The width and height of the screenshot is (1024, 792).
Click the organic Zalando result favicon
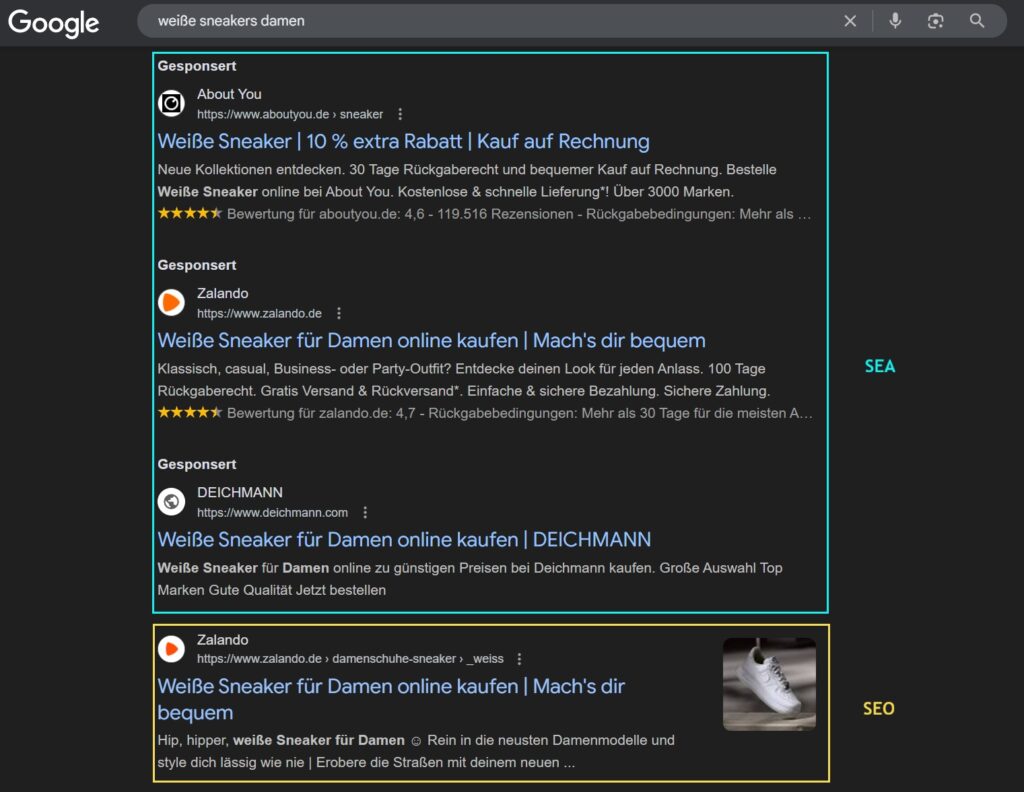pos(172,648)
